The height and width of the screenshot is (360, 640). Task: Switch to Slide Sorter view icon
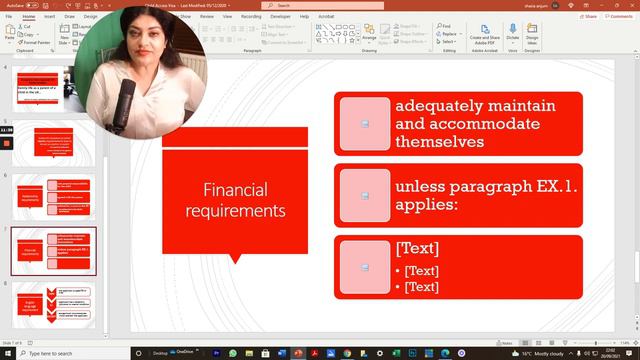(x=539, y=343)
